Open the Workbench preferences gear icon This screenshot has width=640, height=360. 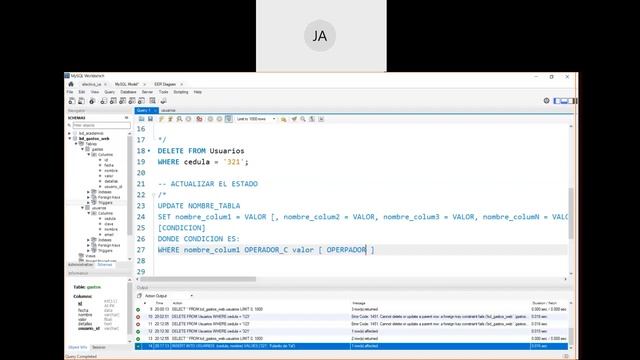click(x=547, y=101)
